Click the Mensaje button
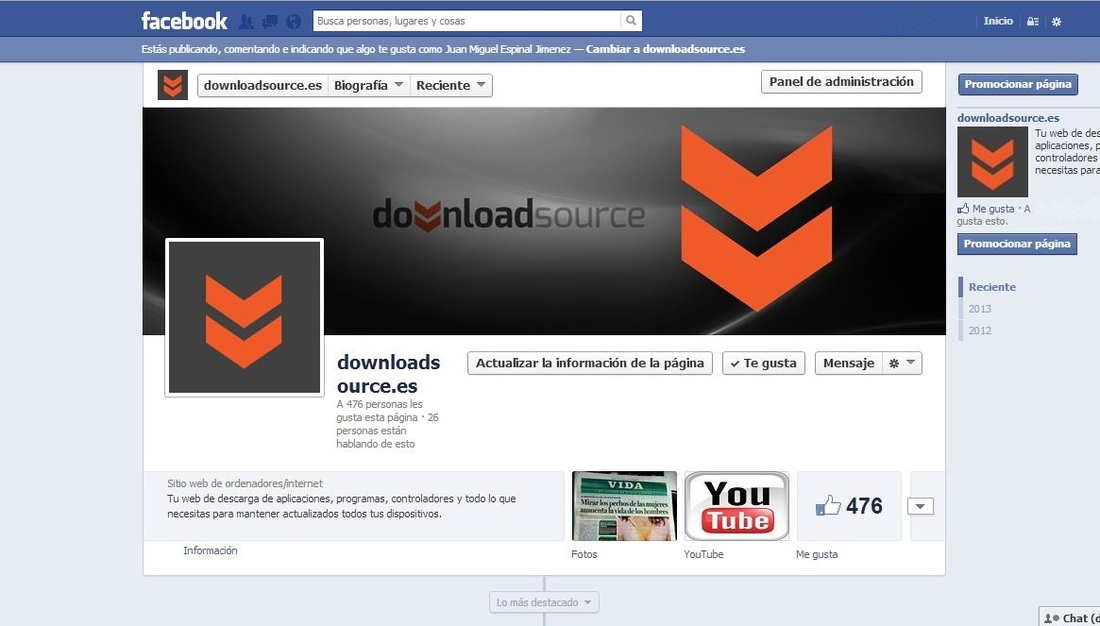Viewport: 1100px width, 626px height. click(848, 363)
